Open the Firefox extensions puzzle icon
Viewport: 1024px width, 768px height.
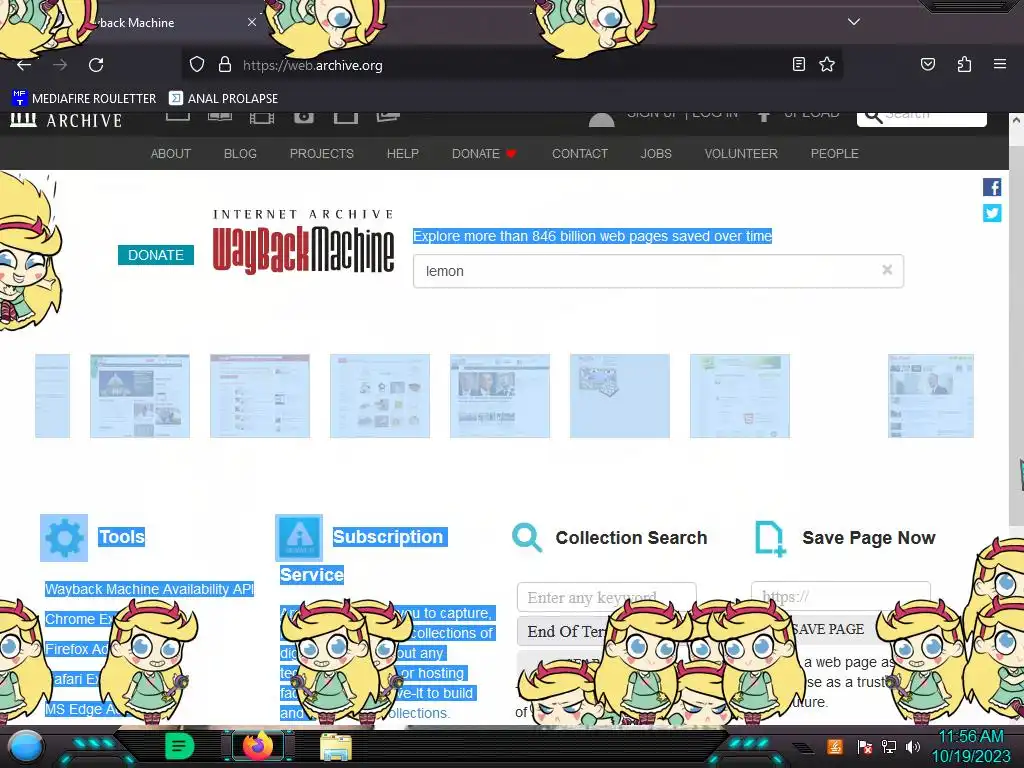click(964, 64)
